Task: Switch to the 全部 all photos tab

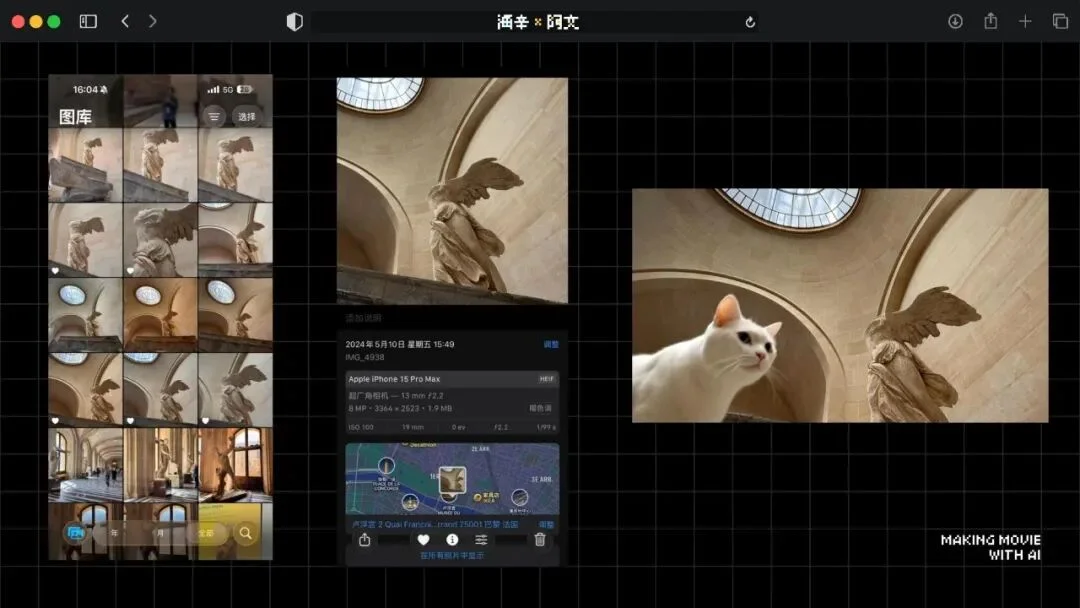Action: tap(205, 534)
